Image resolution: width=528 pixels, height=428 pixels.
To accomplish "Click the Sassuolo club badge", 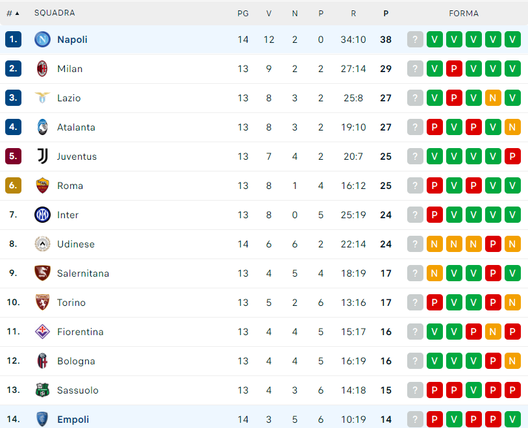I will pos(42,390).
